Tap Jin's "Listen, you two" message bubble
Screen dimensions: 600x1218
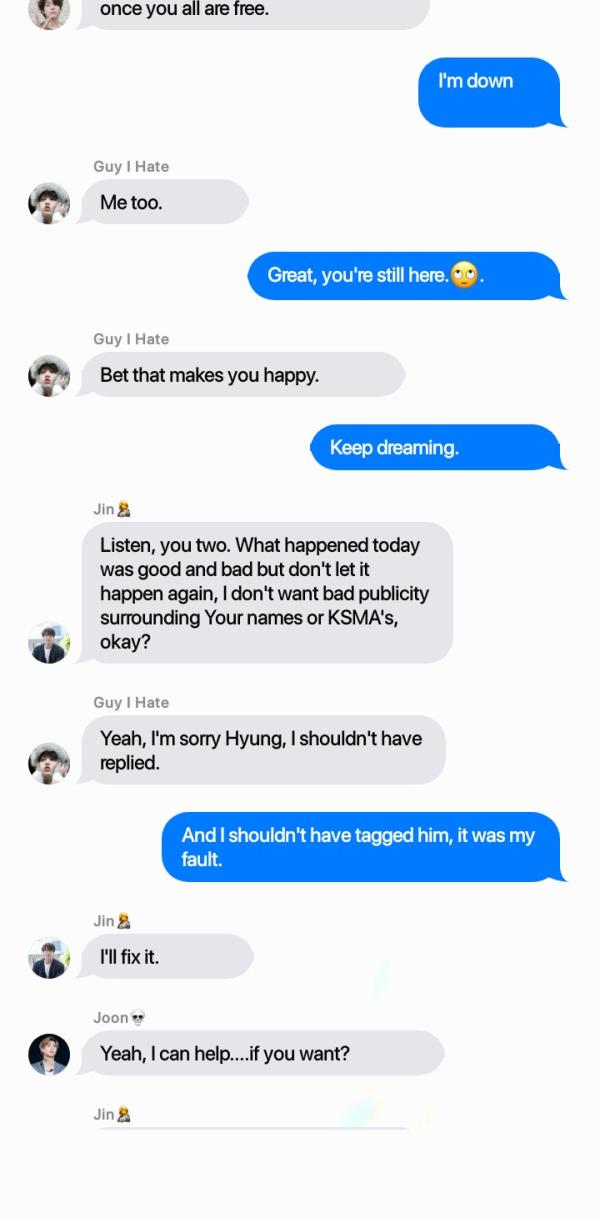click(x=266, y=593)
